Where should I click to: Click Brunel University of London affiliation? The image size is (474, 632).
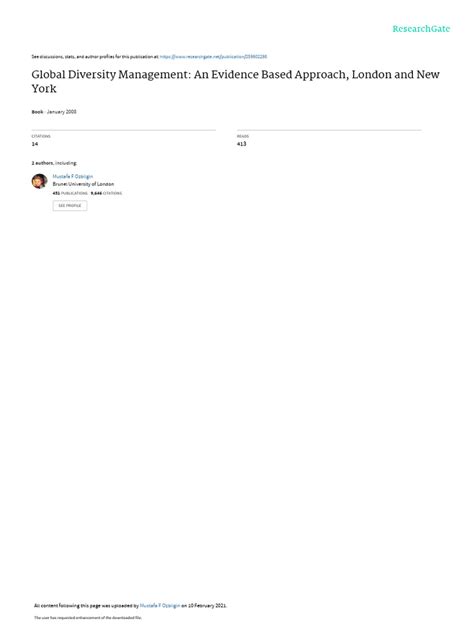83,184
